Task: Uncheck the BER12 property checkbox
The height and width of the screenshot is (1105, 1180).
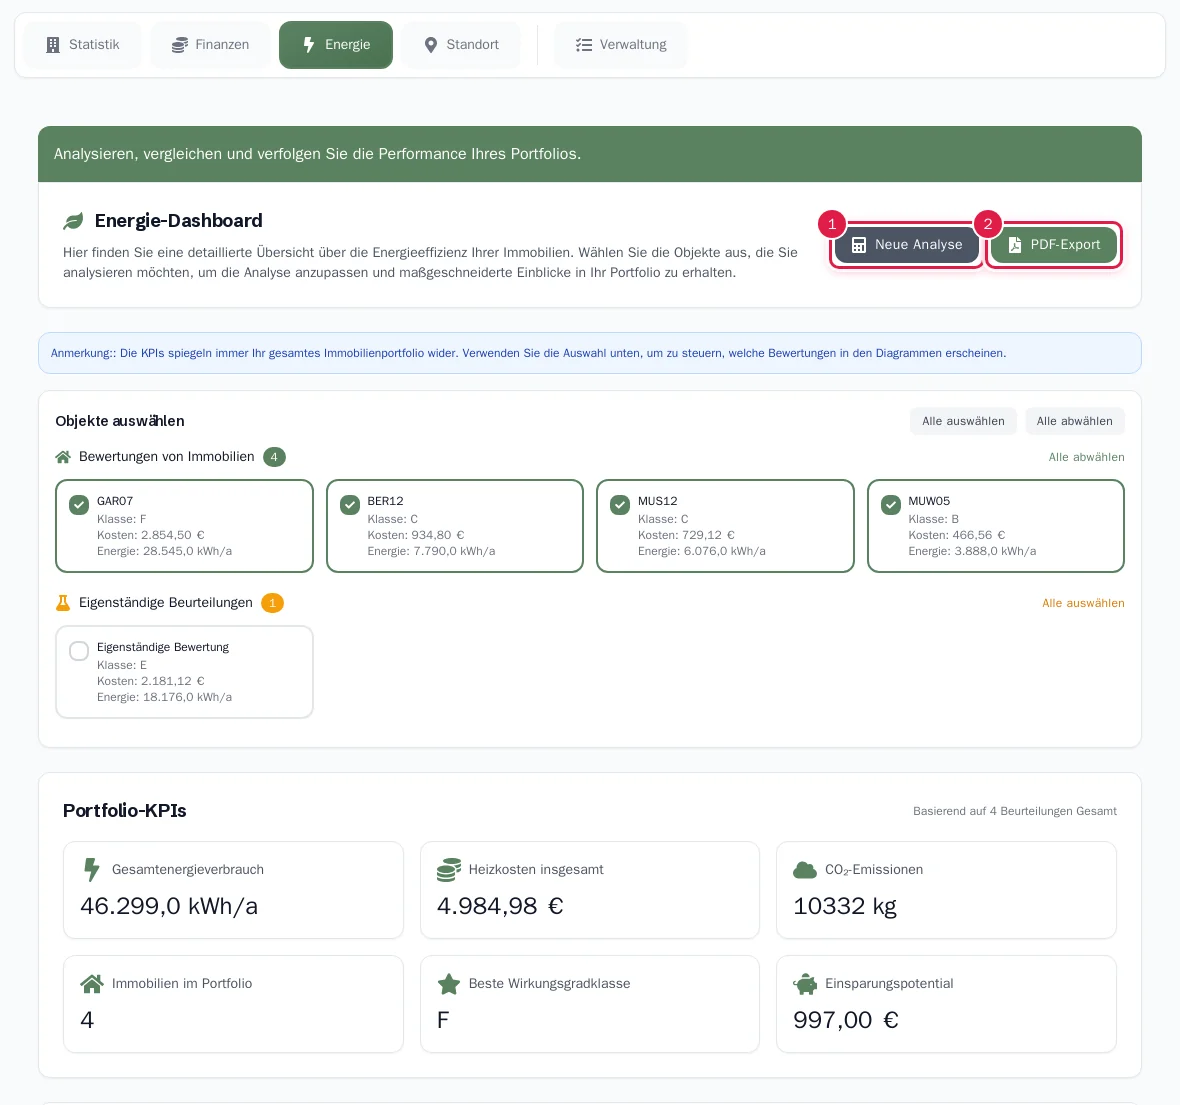Action: tap(350, 505)
